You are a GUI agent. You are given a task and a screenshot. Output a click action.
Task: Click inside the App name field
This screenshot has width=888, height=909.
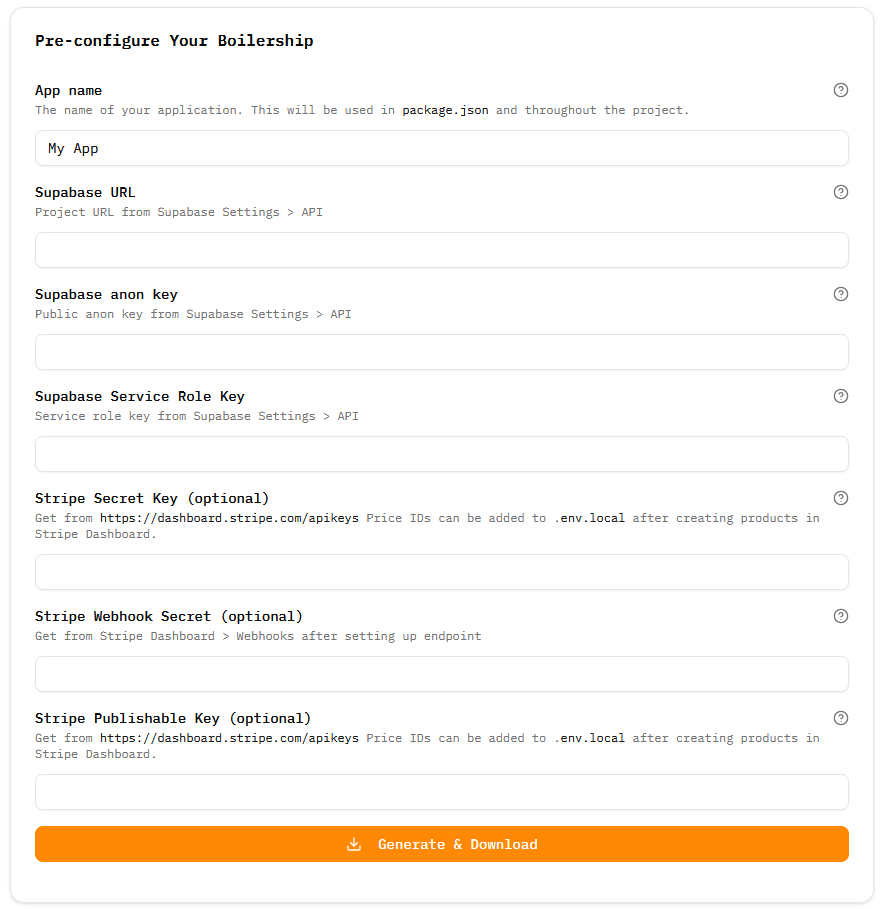click(442, 148)
